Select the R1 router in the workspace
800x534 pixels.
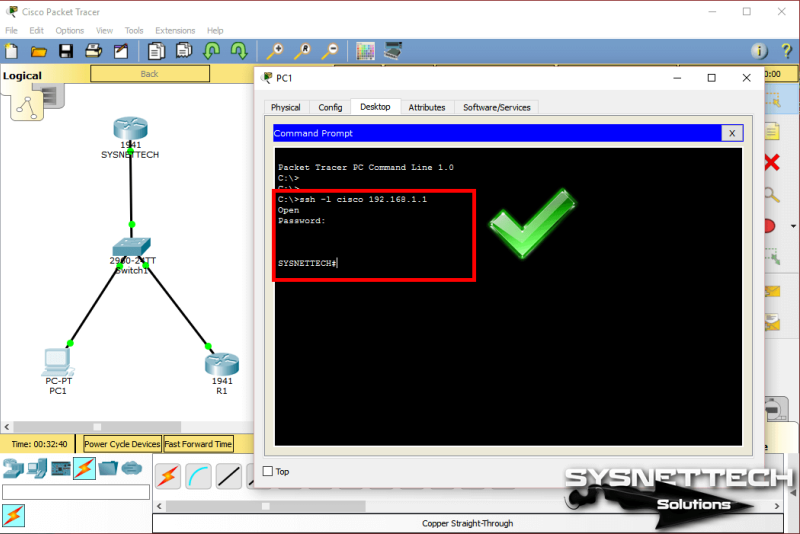[x=222, y=364]
